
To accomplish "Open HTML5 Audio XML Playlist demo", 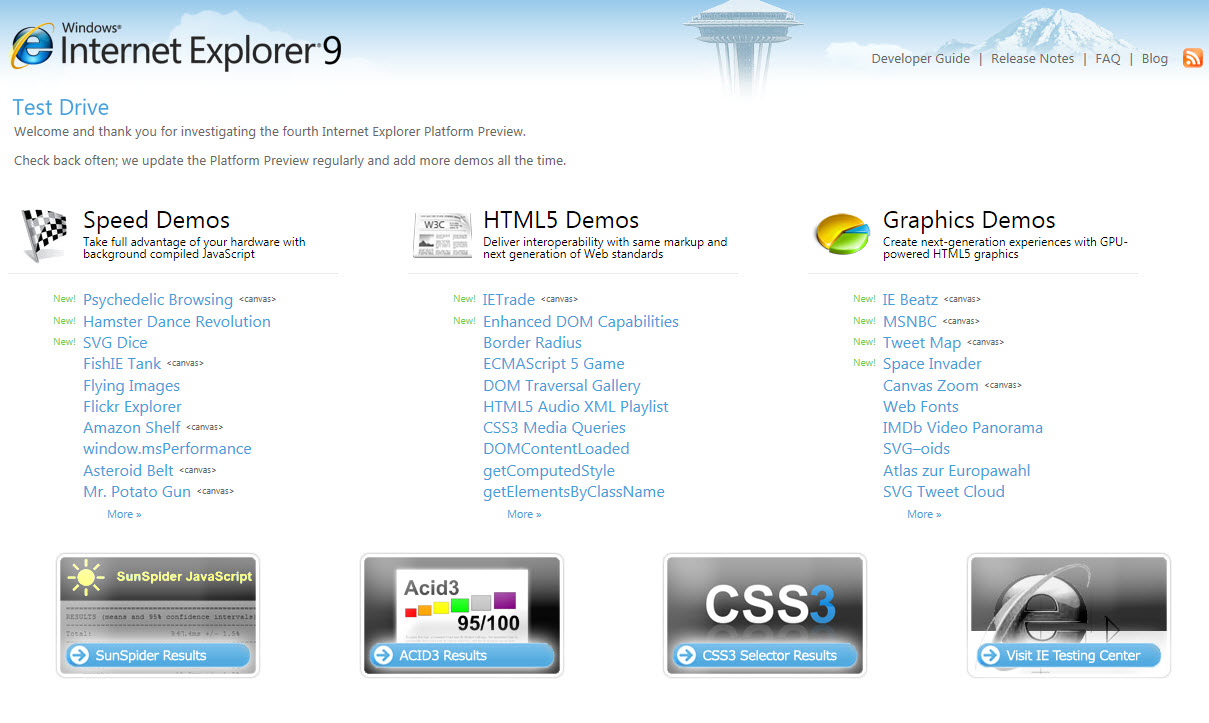I will 576,406.
